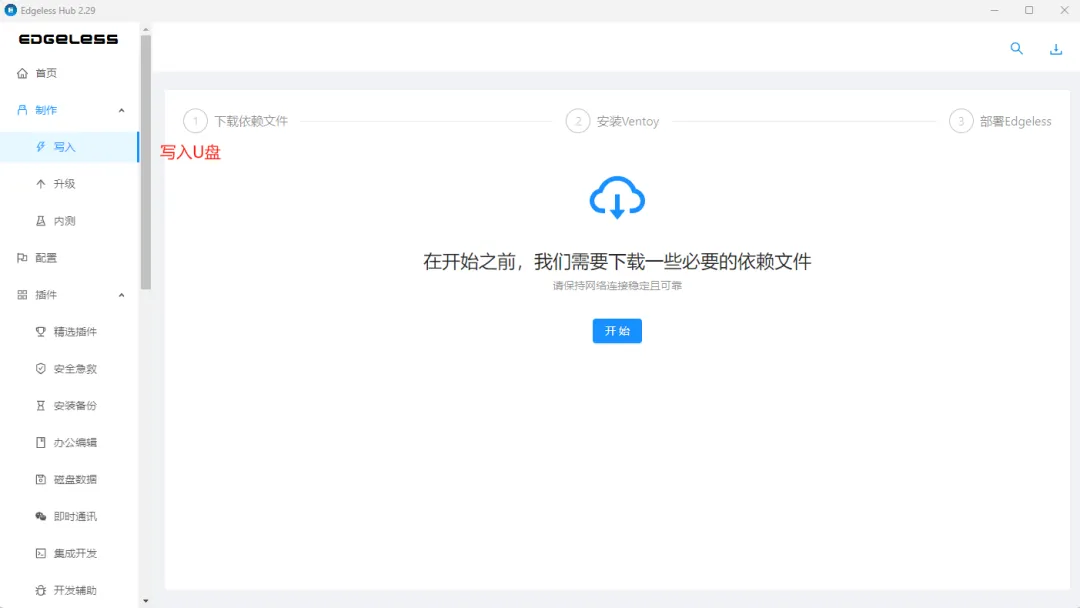This screenshot has height=608, width=1080.
Task: Select the 写入 menu item
Action: [x=69, y=147]
